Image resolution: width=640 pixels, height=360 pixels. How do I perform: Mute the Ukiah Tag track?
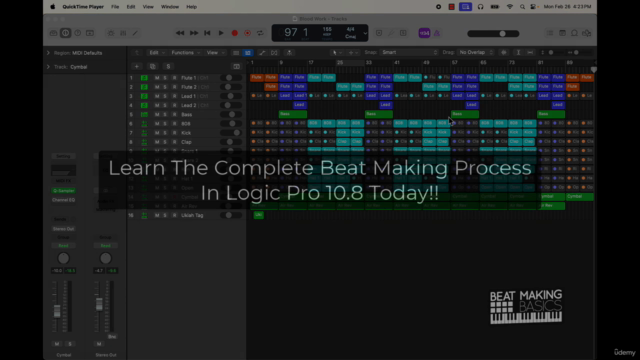pyautogui.click(x=157, y=215)
